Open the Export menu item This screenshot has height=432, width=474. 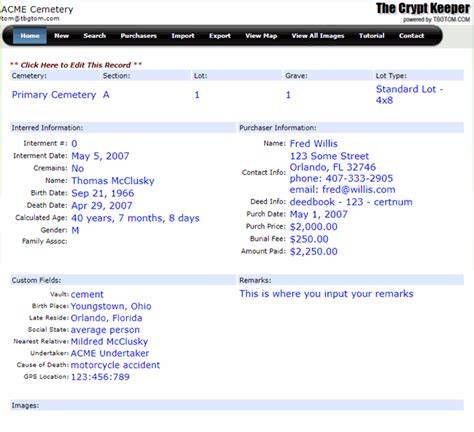pos(220,36)
